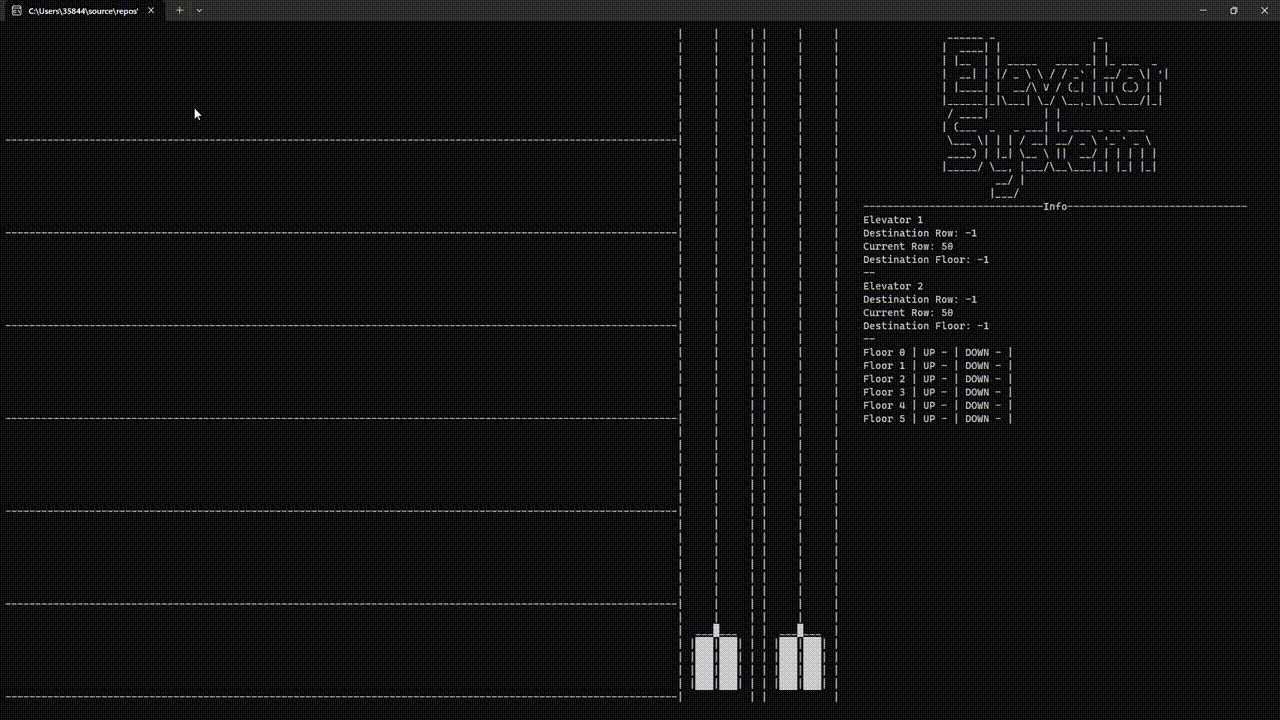
Task: Close the terminal window
Action: pyautogui.click(x=1264, y=10)
